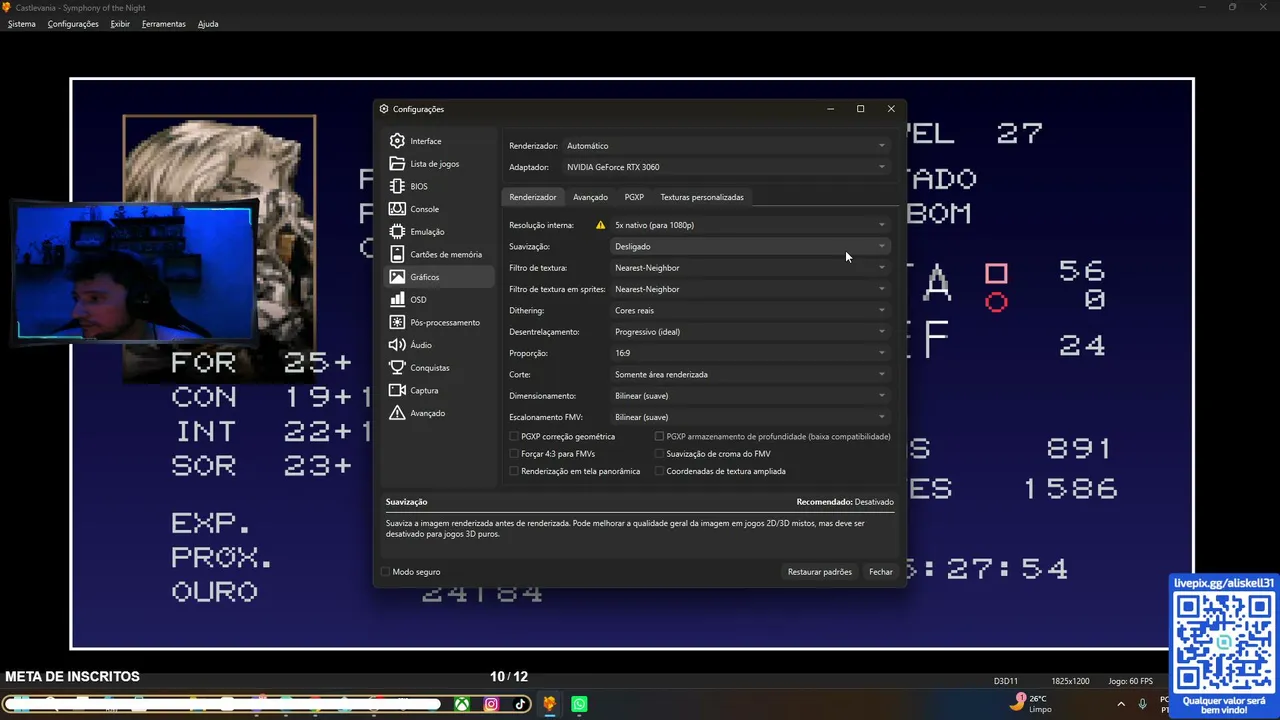
Task: Click the 1825x1200 resolution in status bar
Action: coord(1070,681)
